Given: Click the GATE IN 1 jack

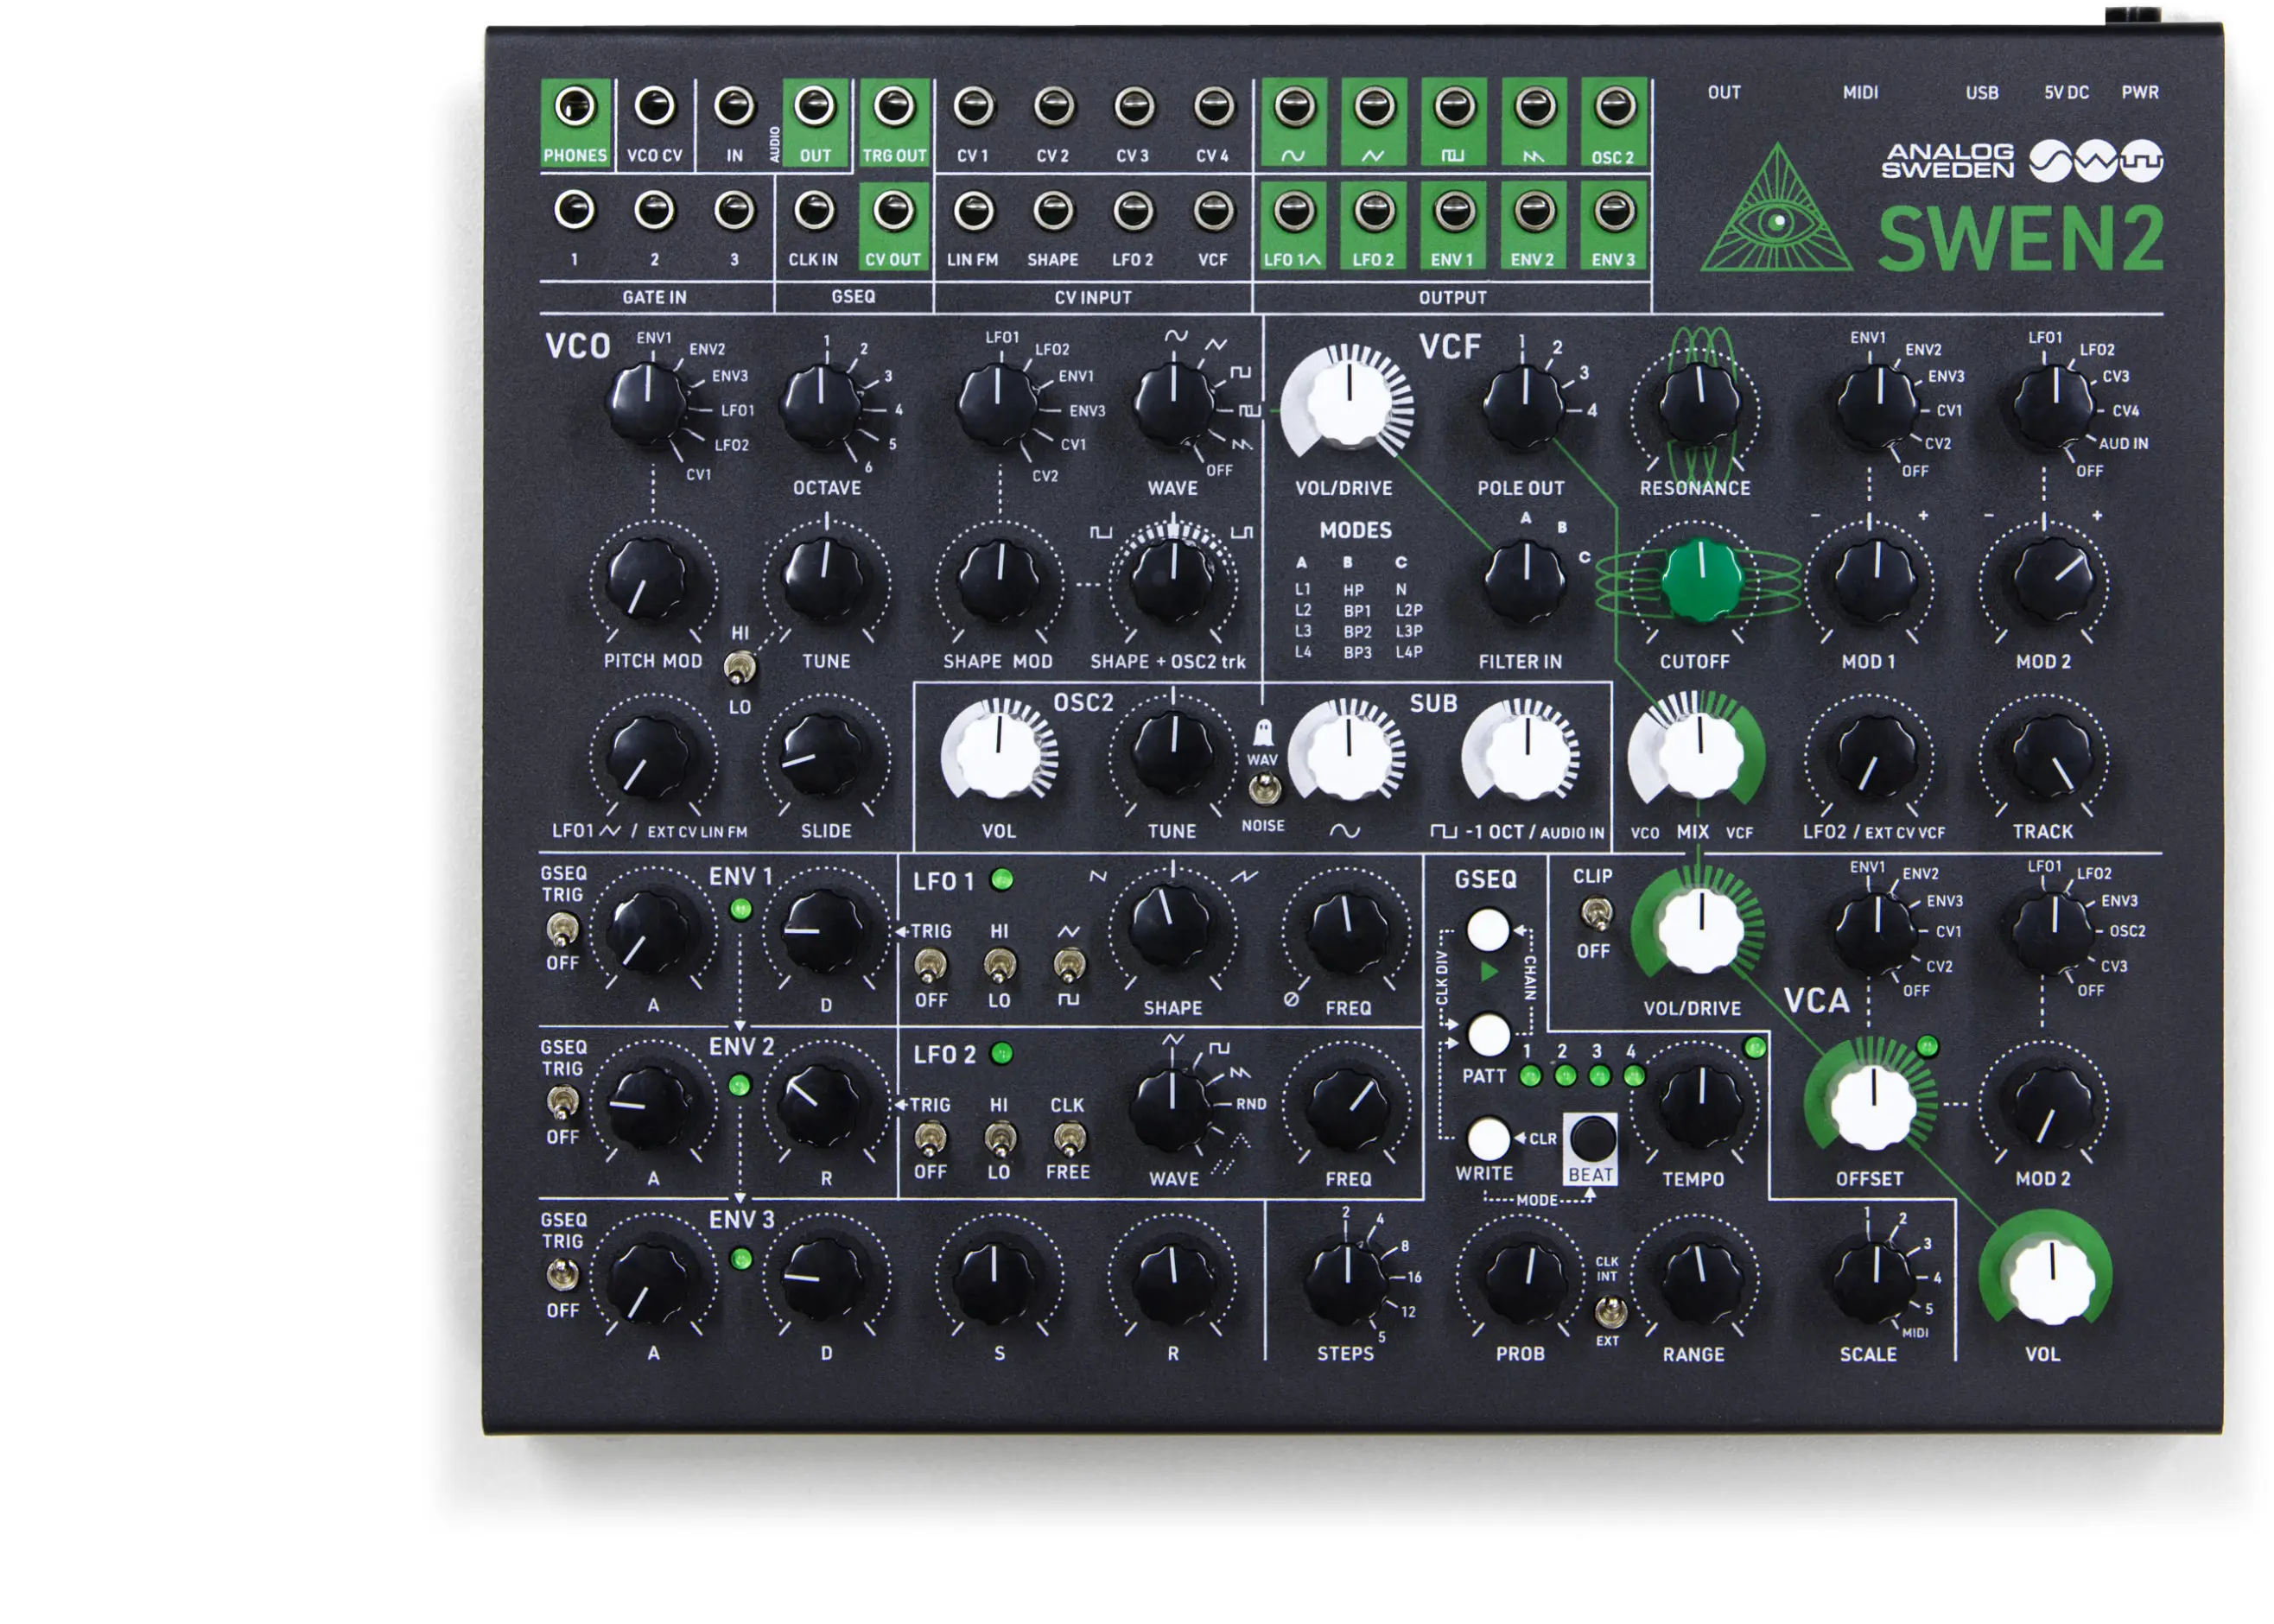Looking at the screenshot, I should coord(575,211).
